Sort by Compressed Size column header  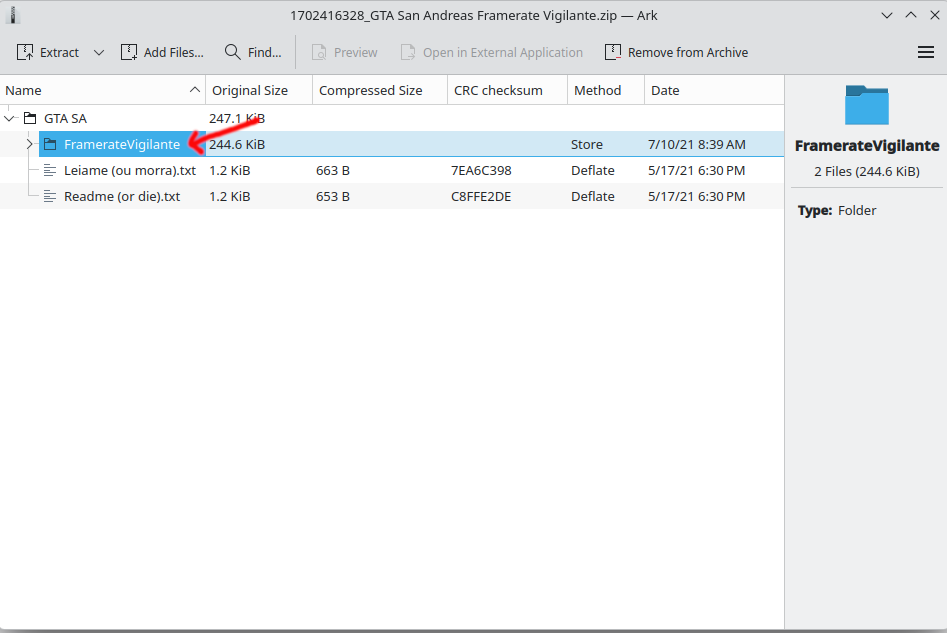(380, 91)
